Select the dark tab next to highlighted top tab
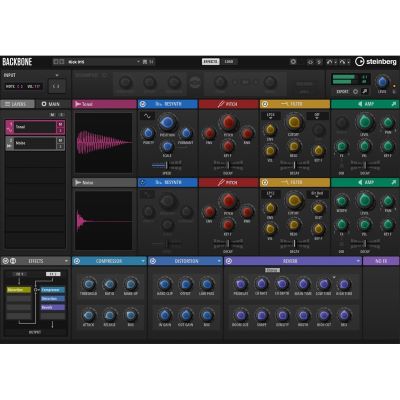Viewport: 400px width, 400px height. 229,62
